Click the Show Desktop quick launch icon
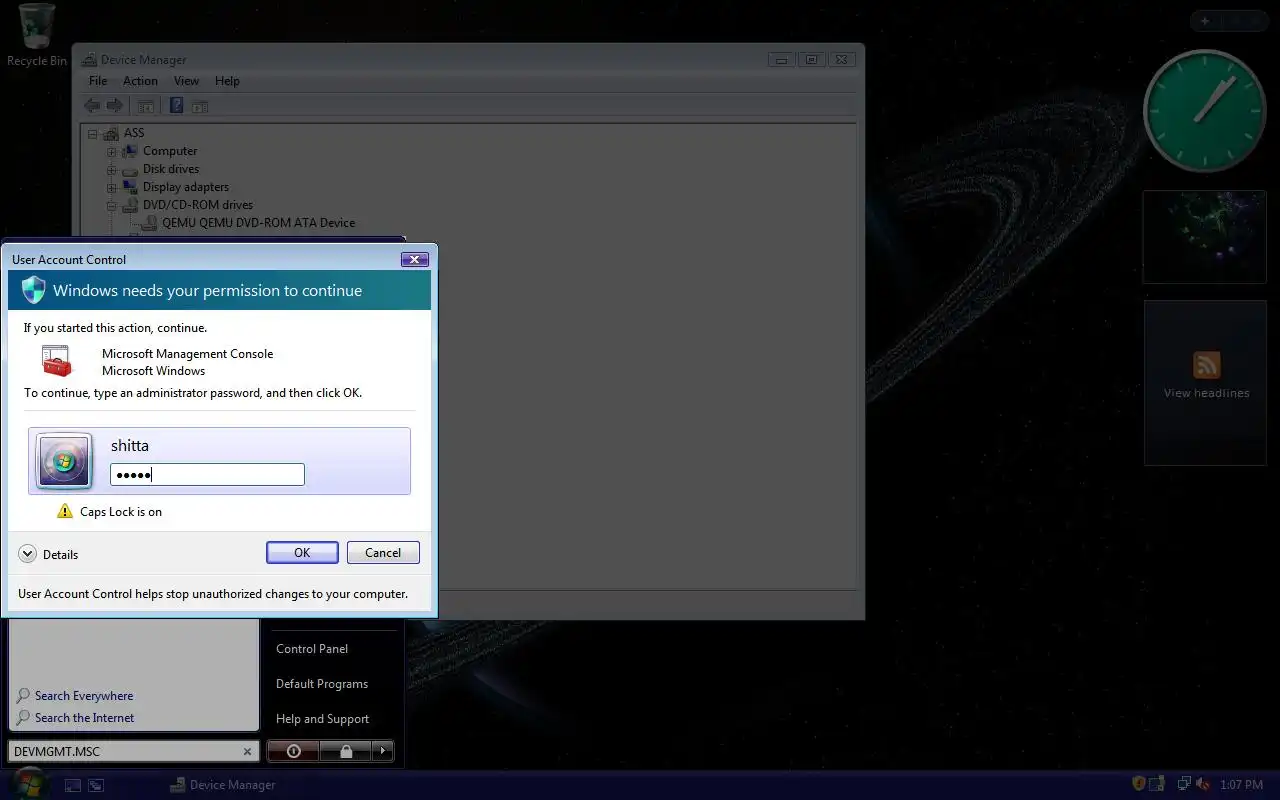1280x800 pixels. point(73,785)
